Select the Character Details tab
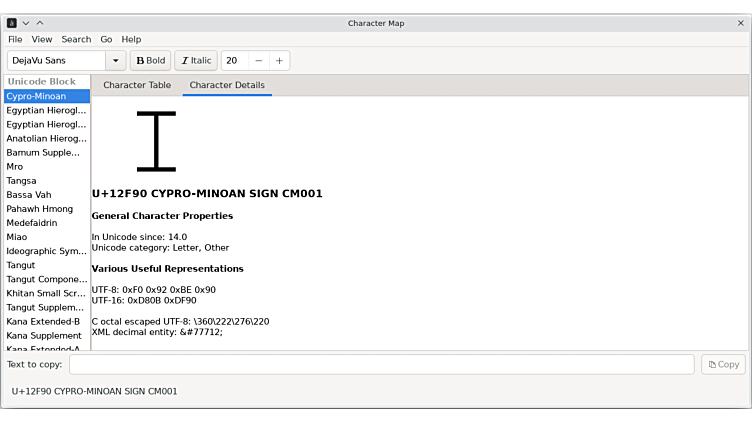Screen dimensions: 752x423 (x=227, y=85)
